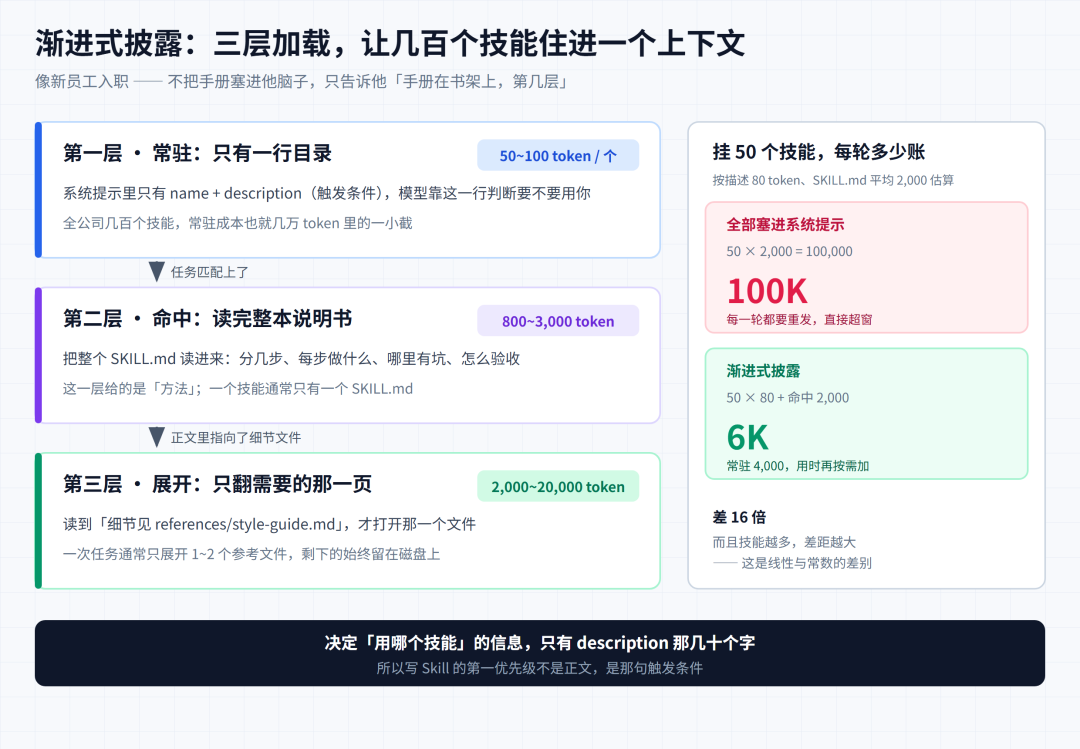Viewport: 1080px width, 749px height.
Task: Click the banner subtext 所以写 Skill 的第一优先级
Action: click(540, 668)
